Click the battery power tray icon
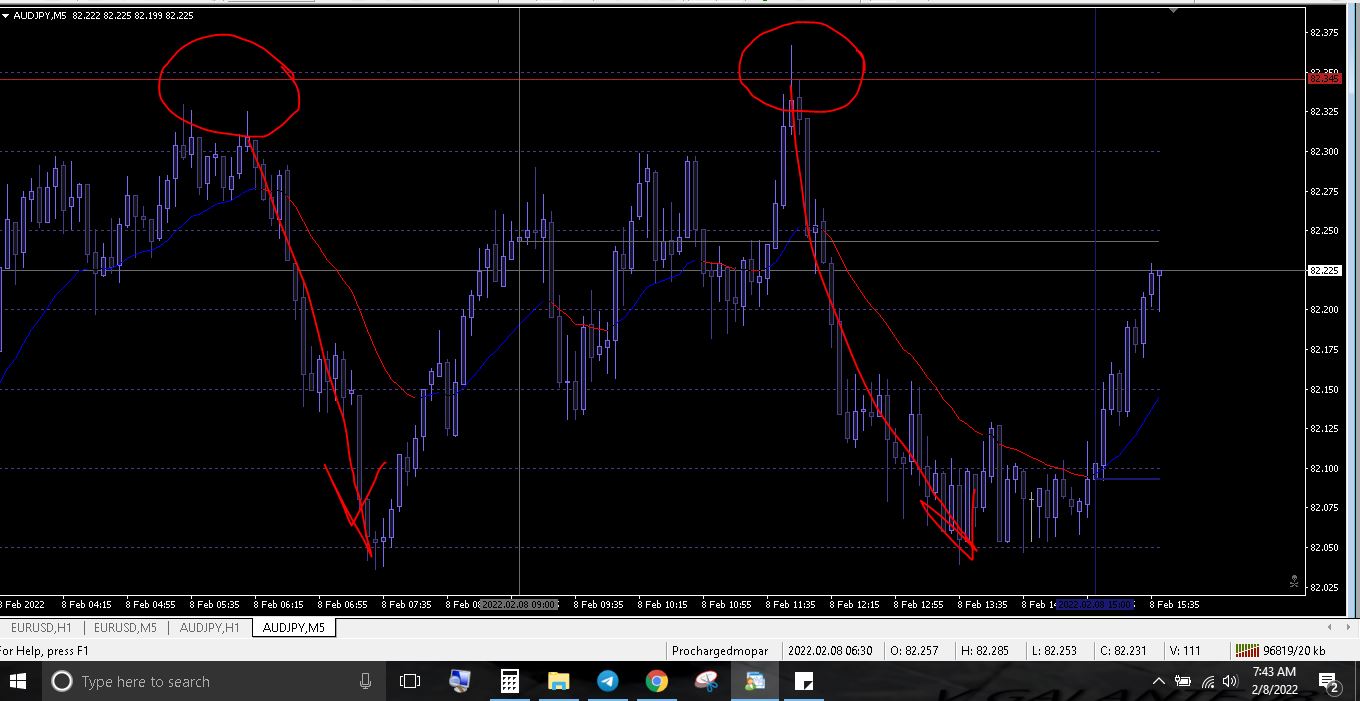 click(x=1183, y=681)
